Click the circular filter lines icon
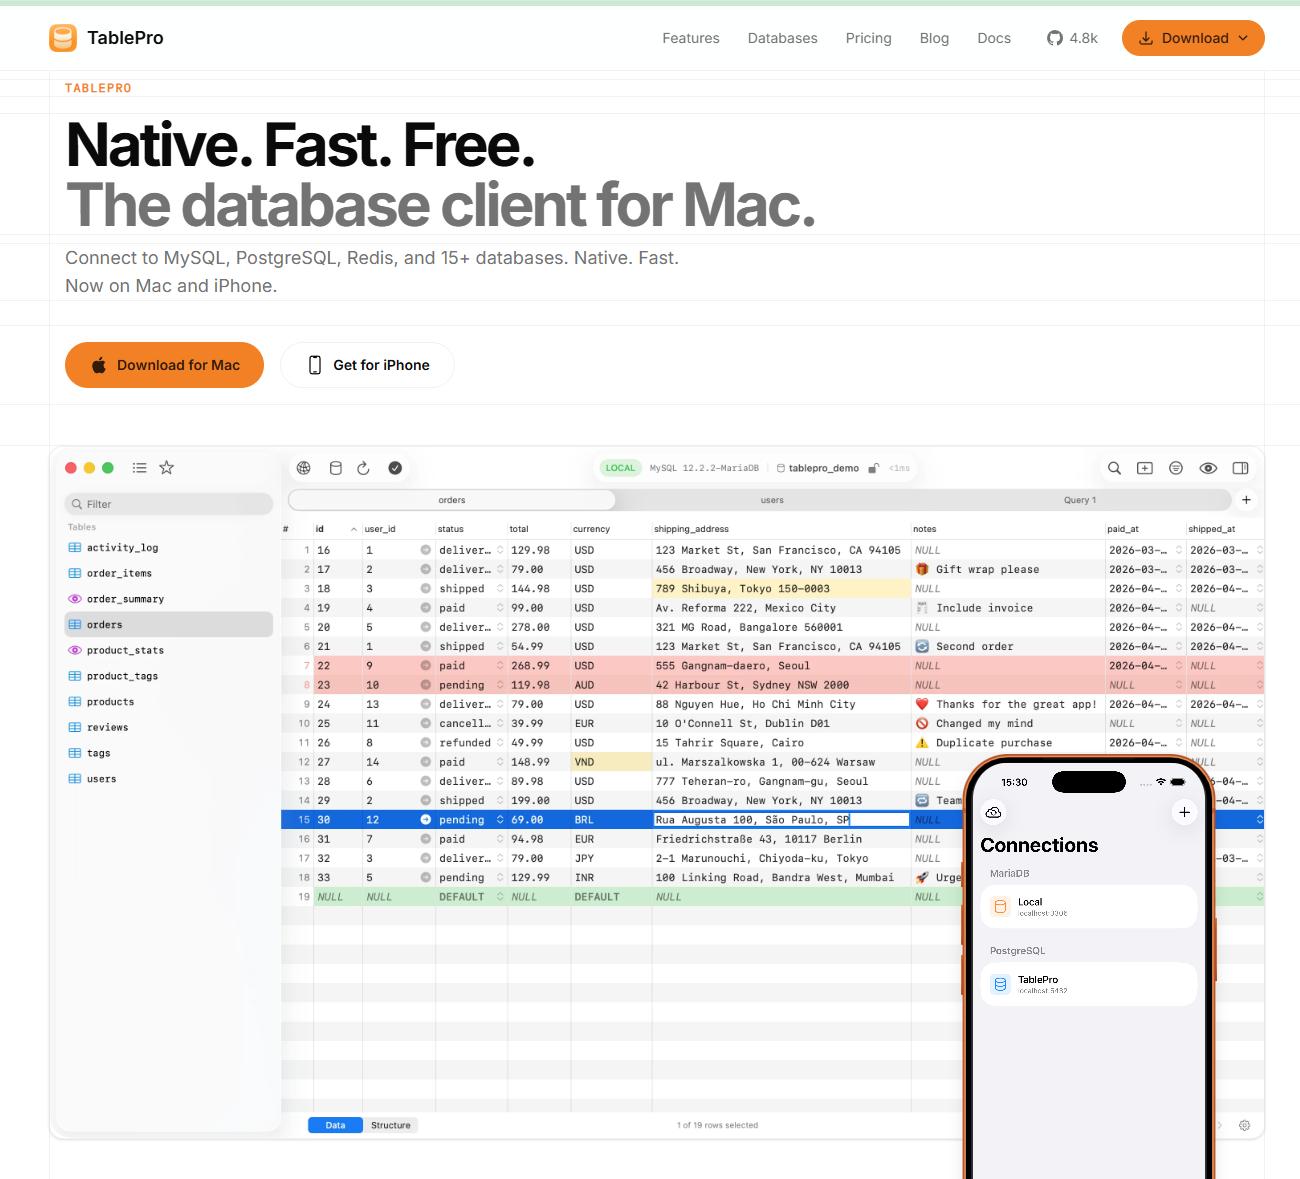 (x=1176, y=468)
